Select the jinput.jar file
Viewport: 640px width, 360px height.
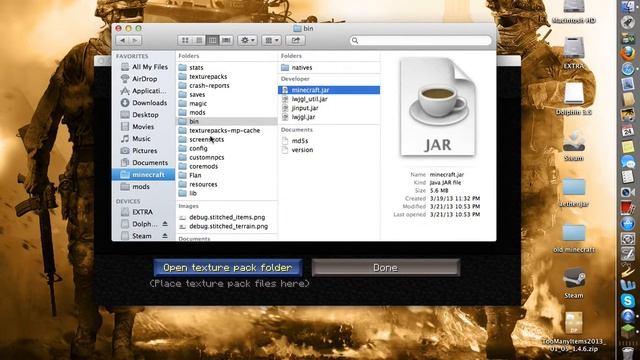pos(300,108)
